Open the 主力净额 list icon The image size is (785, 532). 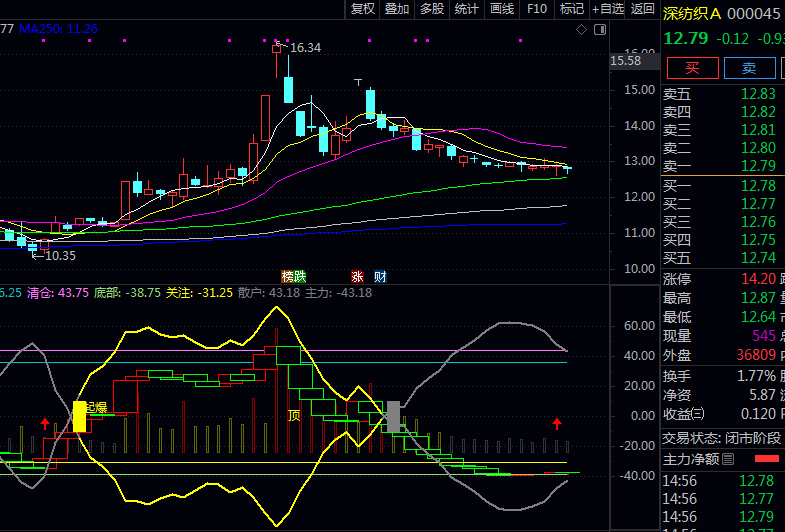click(x=728, y=459)
